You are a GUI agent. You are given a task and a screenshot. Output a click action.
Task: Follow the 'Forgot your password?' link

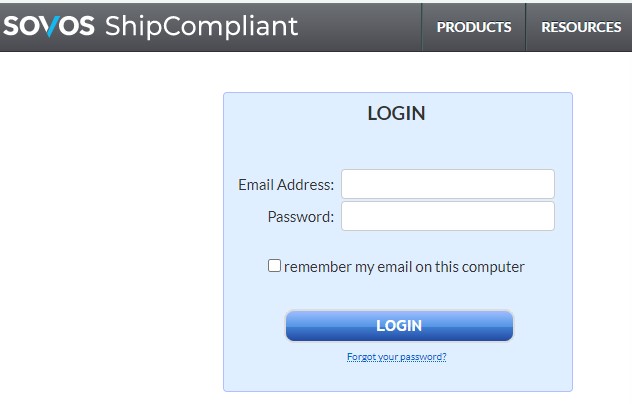click(x=397, y=357)
